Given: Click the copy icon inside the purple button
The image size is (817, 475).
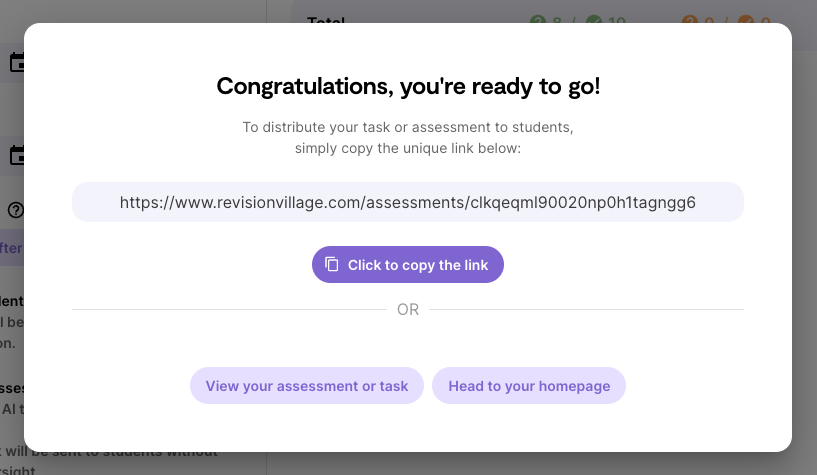Looking at the screenshot, I should tap(332, 265).
